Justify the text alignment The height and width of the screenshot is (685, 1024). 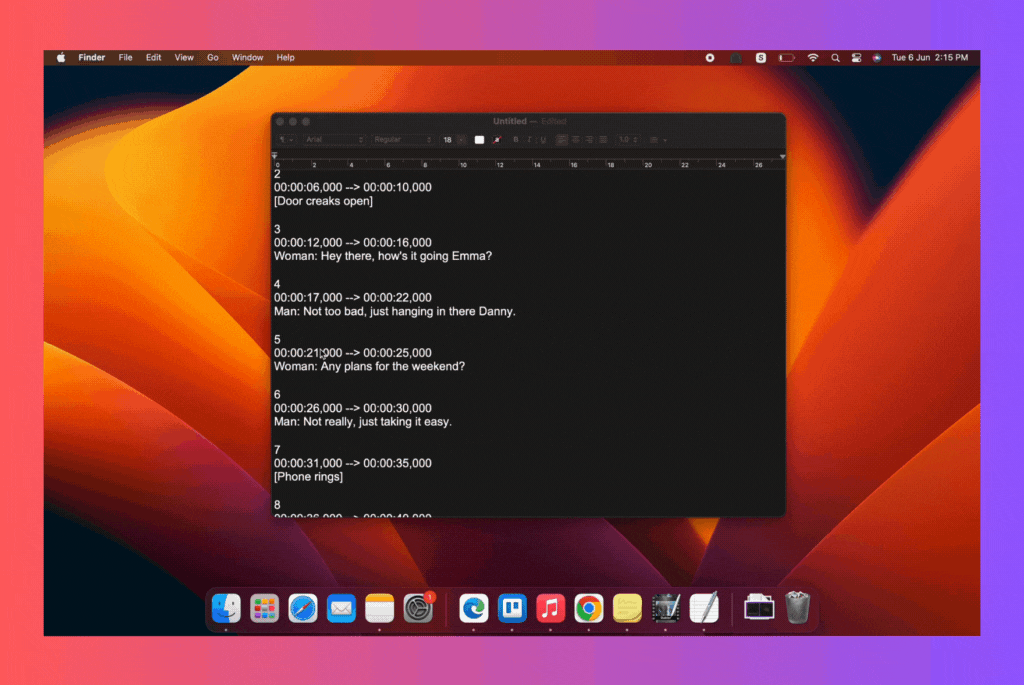[603, 140]
